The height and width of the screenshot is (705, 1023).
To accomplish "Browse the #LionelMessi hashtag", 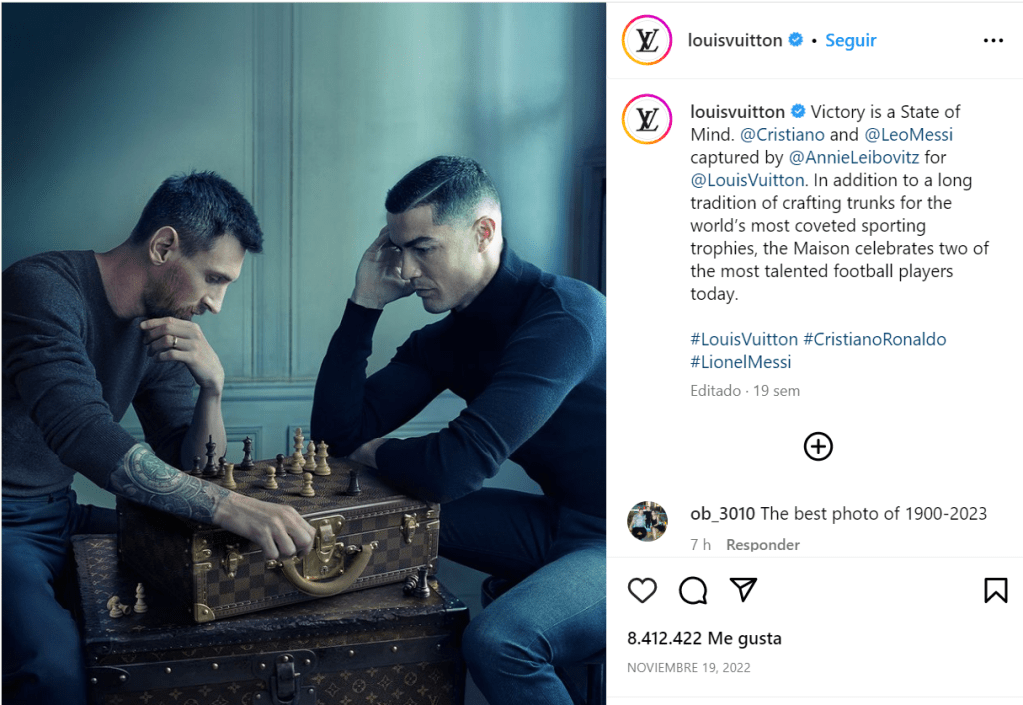I will pyautogui.click(x=741, y=362).
